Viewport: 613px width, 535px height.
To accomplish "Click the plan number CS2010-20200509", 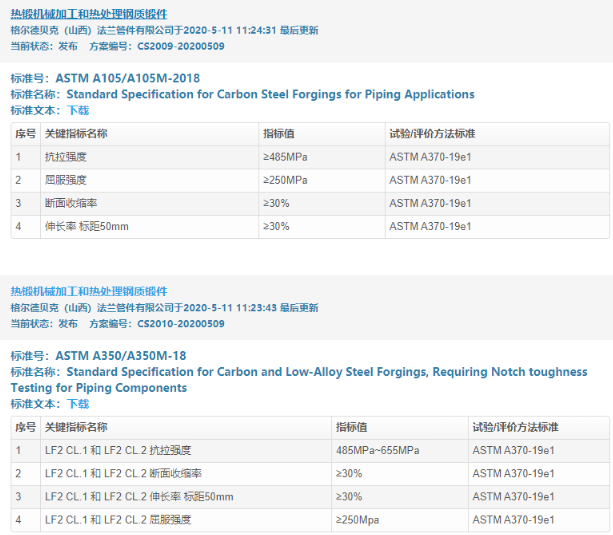I will [181, 324].
